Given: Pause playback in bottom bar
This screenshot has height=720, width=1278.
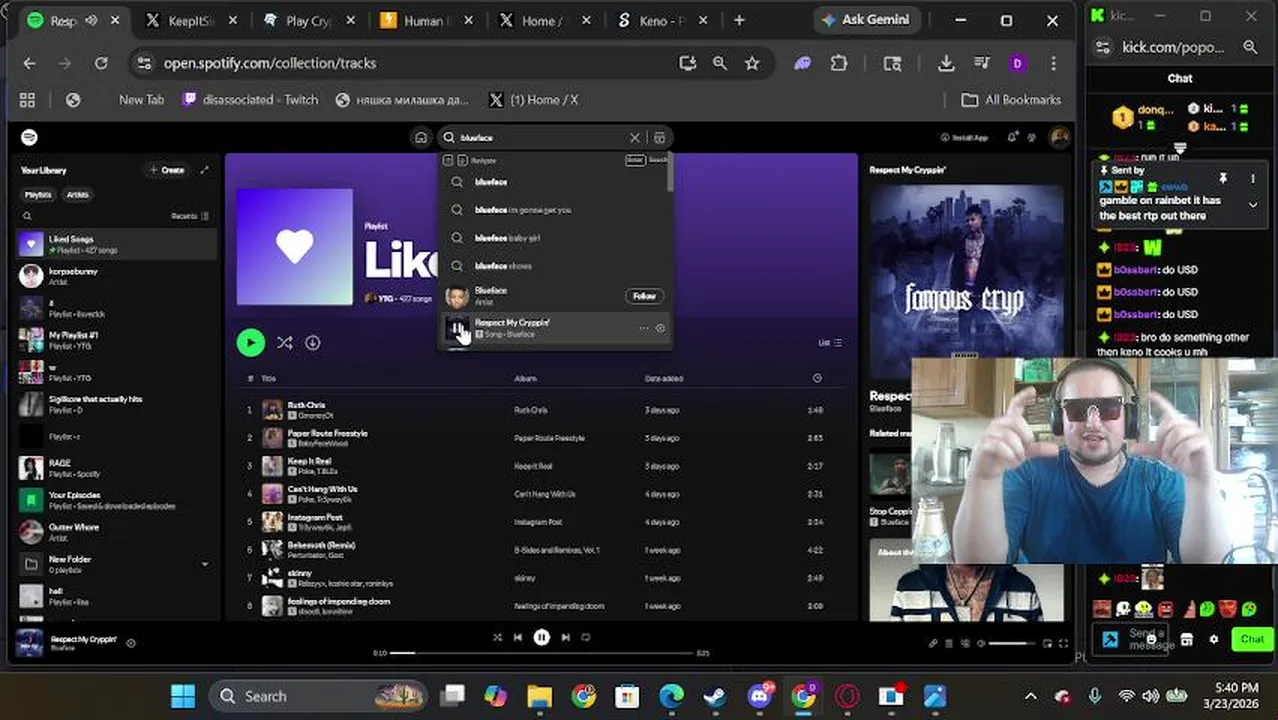Looking at the screenshot, I should pos(541,637).
